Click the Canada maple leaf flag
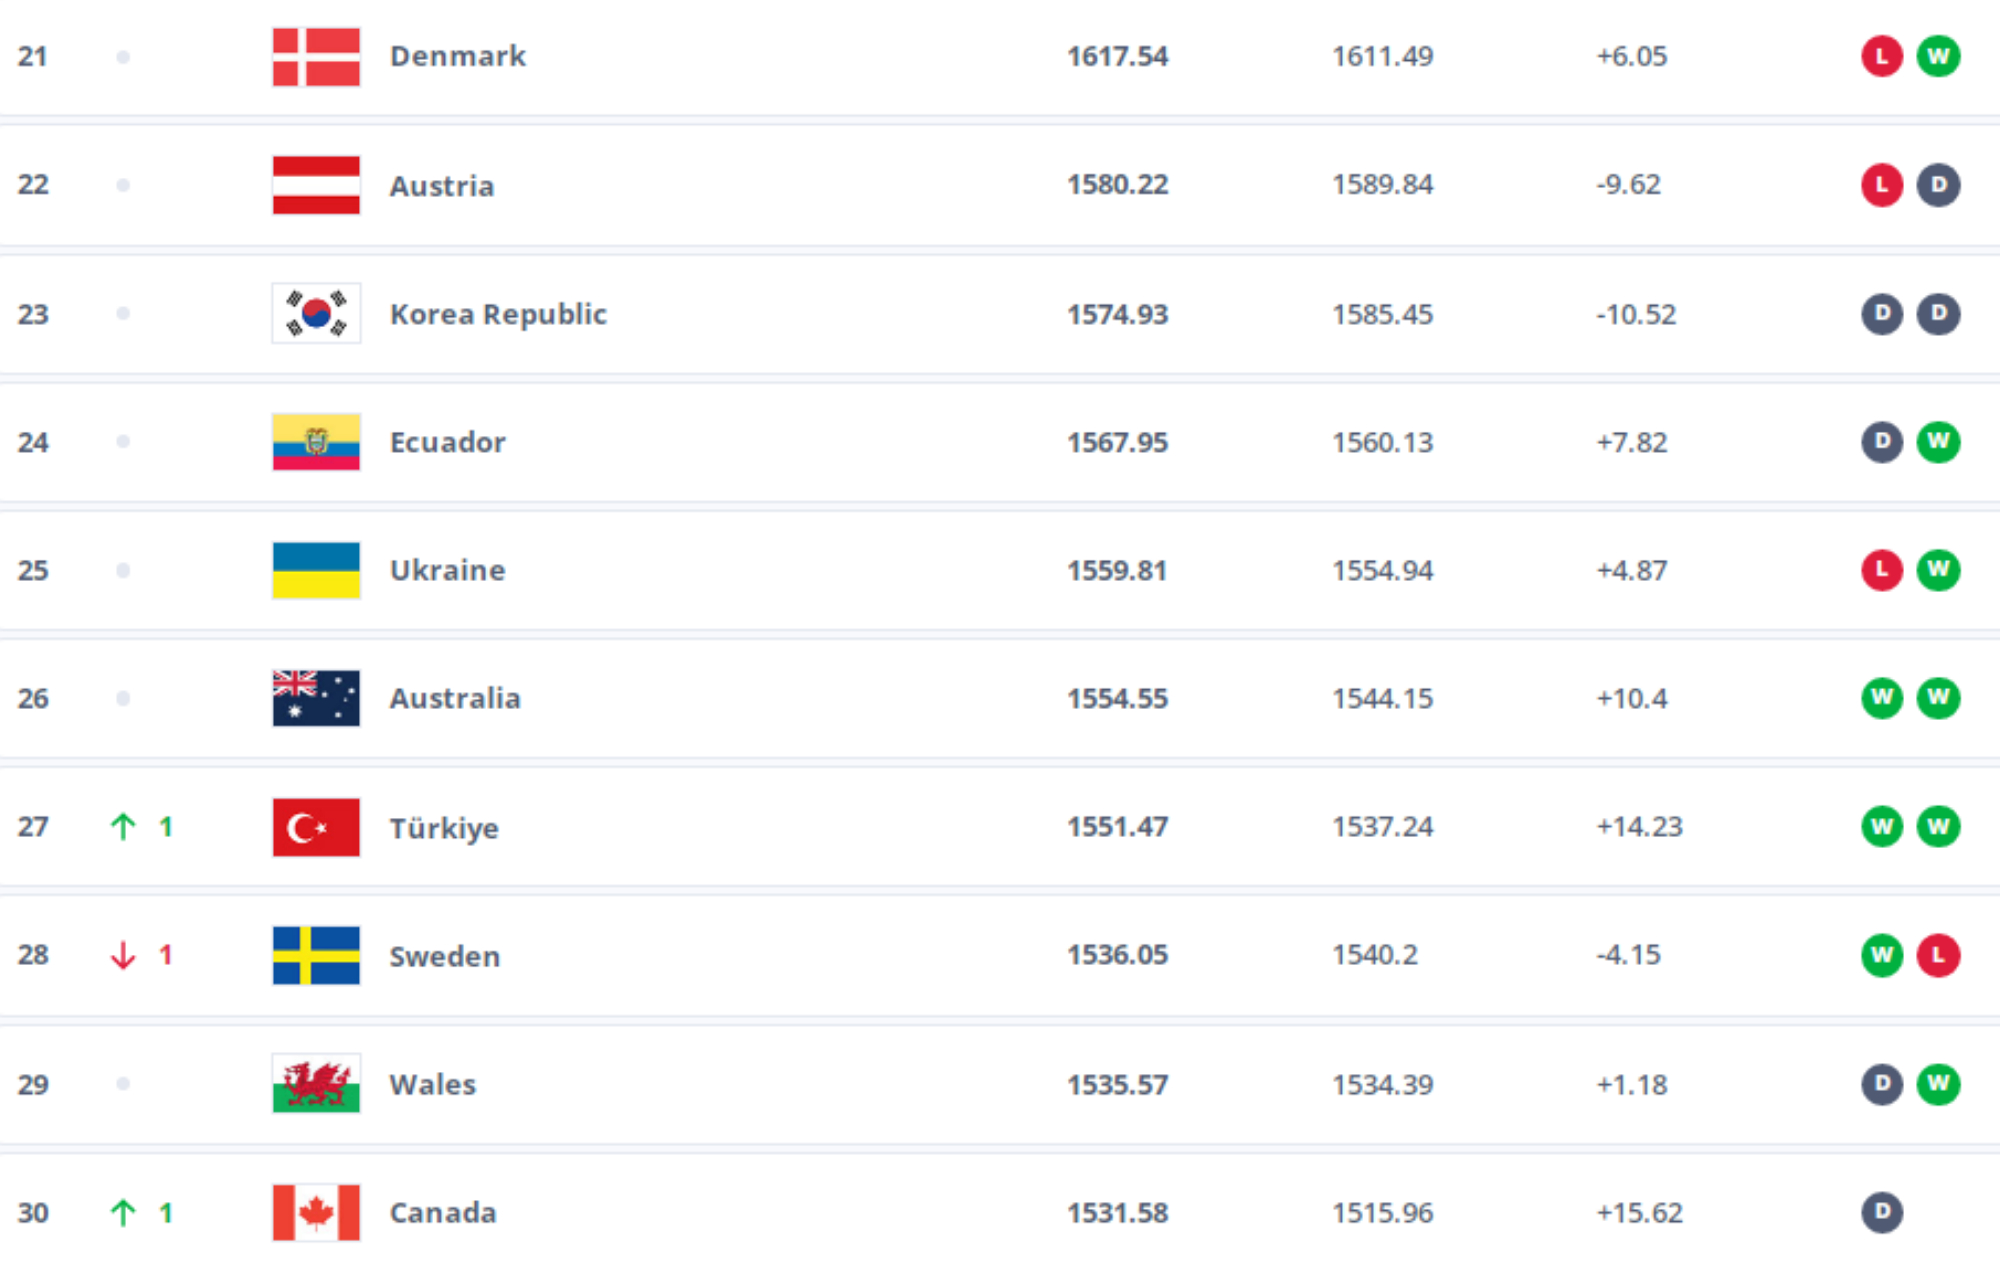This screenshot has height=1261, width=2000. 316,1212
